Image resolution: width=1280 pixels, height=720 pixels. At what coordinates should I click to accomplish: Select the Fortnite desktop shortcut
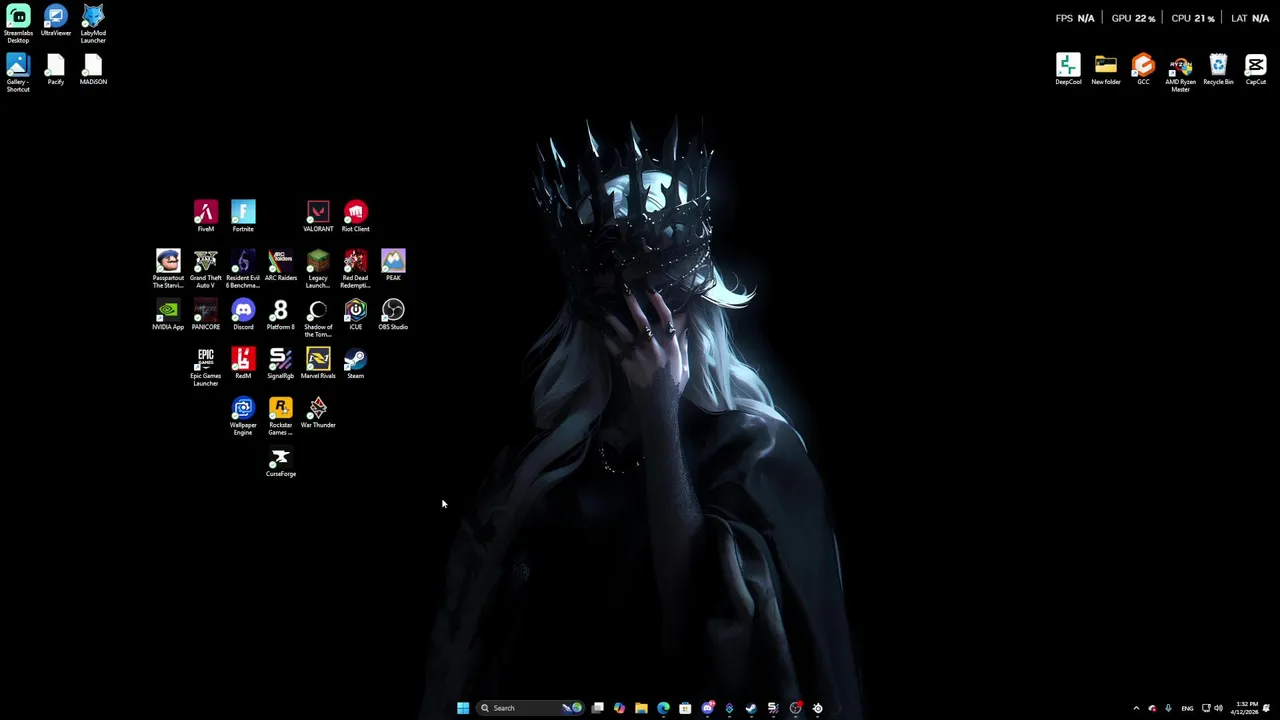(x=243, y=216)
